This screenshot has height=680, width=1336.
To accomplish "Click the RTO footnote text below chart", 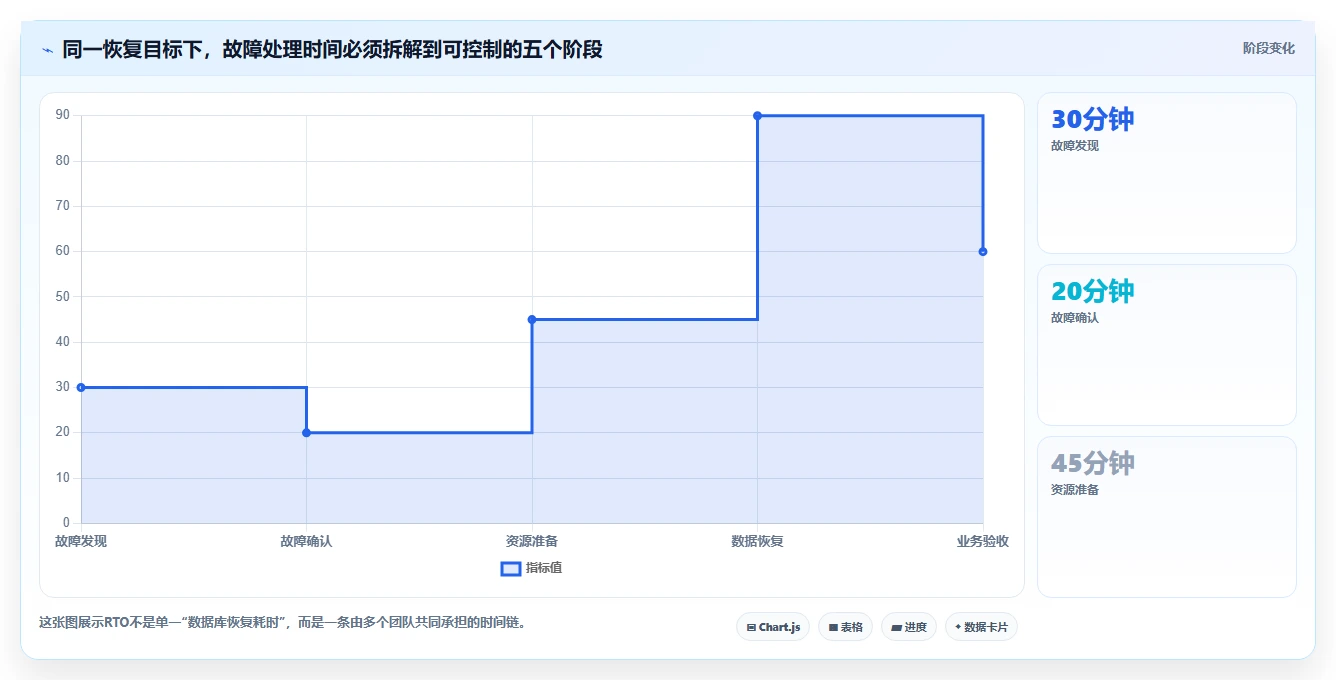I will point(283,622).
